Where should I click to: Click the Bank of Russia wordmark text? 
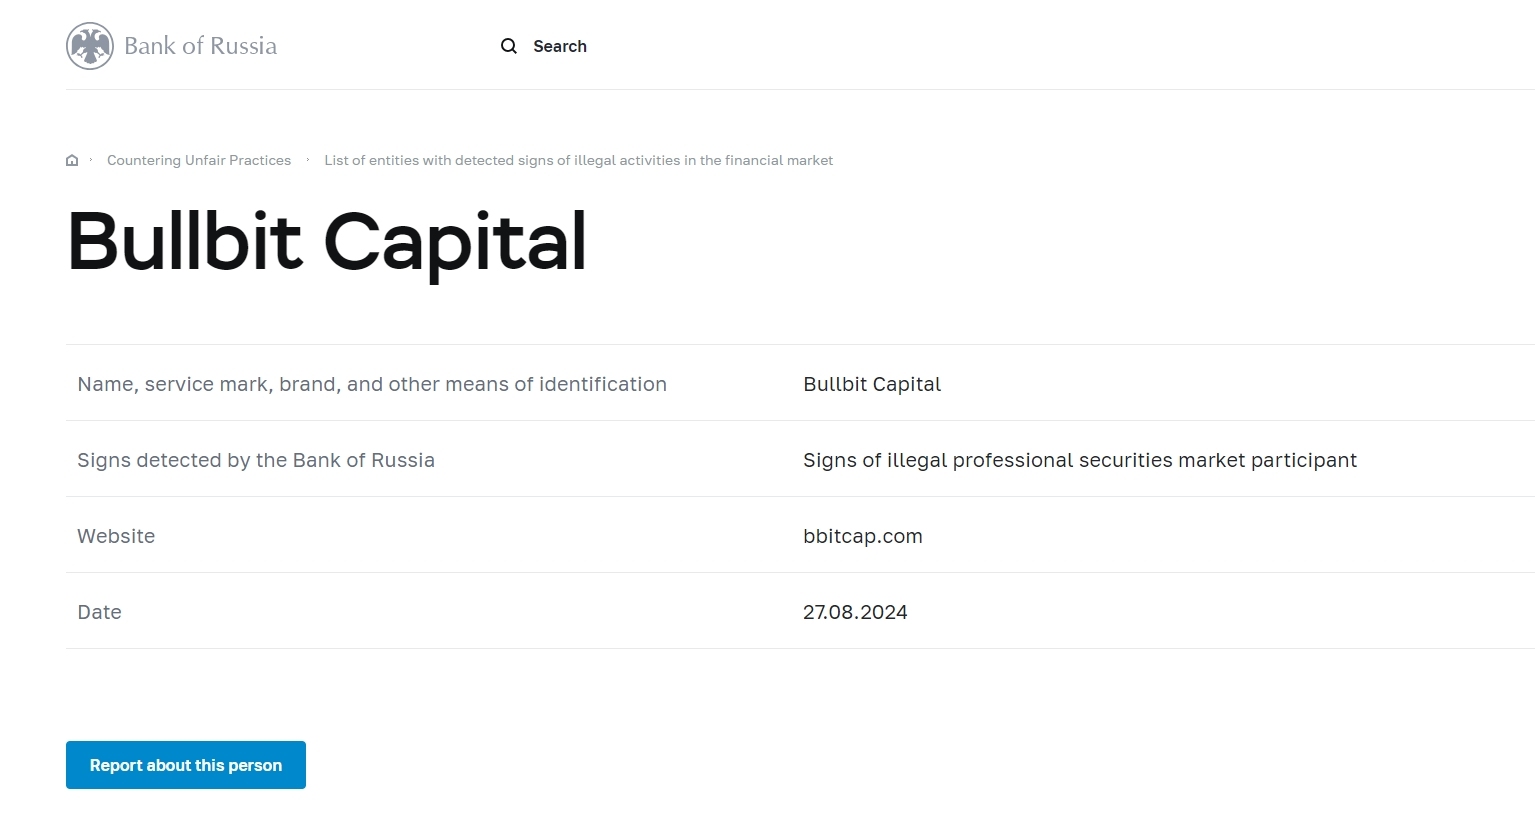point(200,46)
